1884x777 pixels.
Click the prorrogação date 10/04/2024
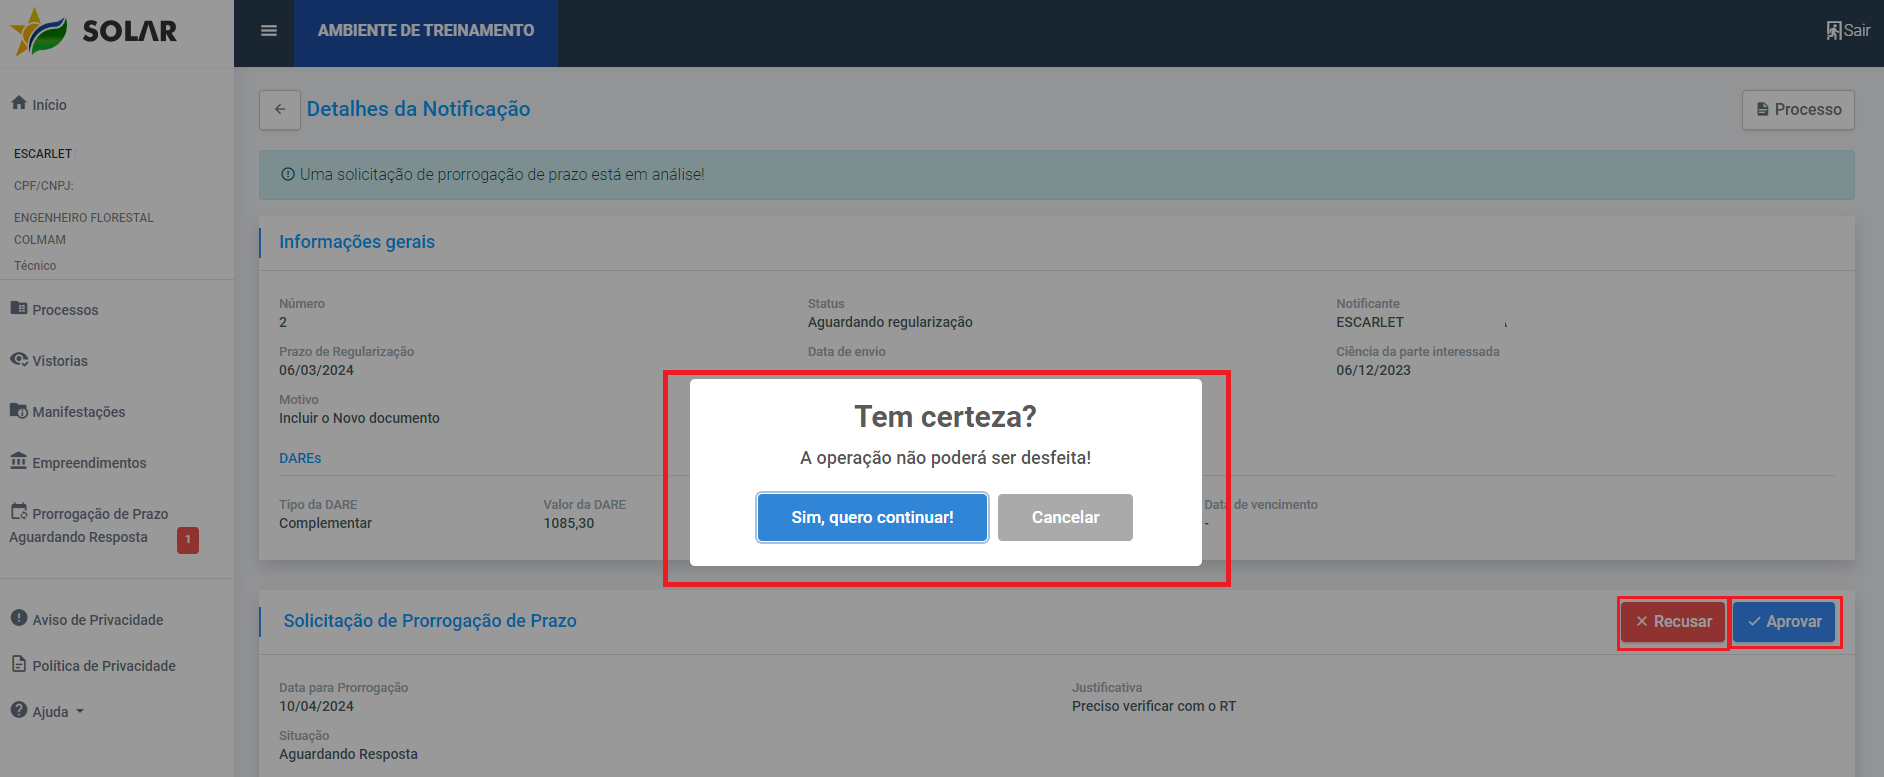pos(316,706)
